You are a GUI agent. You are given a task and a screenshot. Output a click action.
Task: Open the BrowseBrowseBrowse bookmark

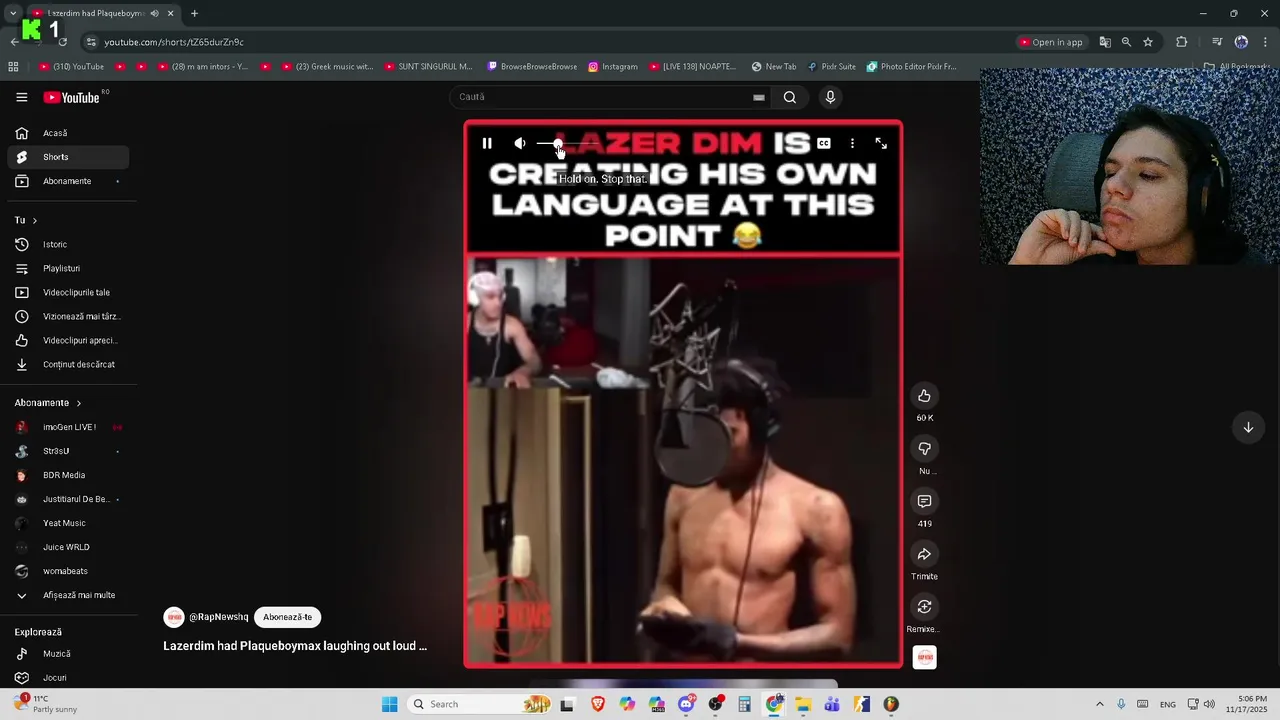click(x=532, y=67)
